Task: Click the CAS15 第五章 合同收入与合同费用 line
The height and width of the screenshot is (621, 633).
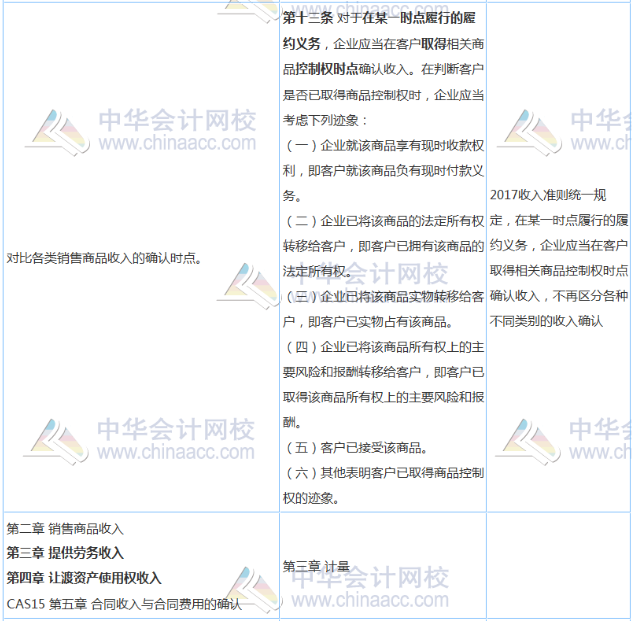Action: [x=124, y=603]
